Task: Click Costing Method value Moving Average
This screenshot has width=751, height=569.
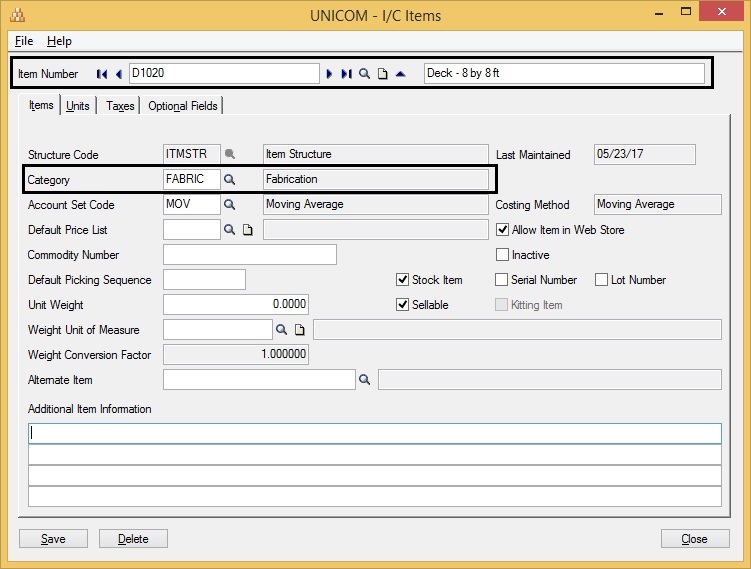Action: 658,205
